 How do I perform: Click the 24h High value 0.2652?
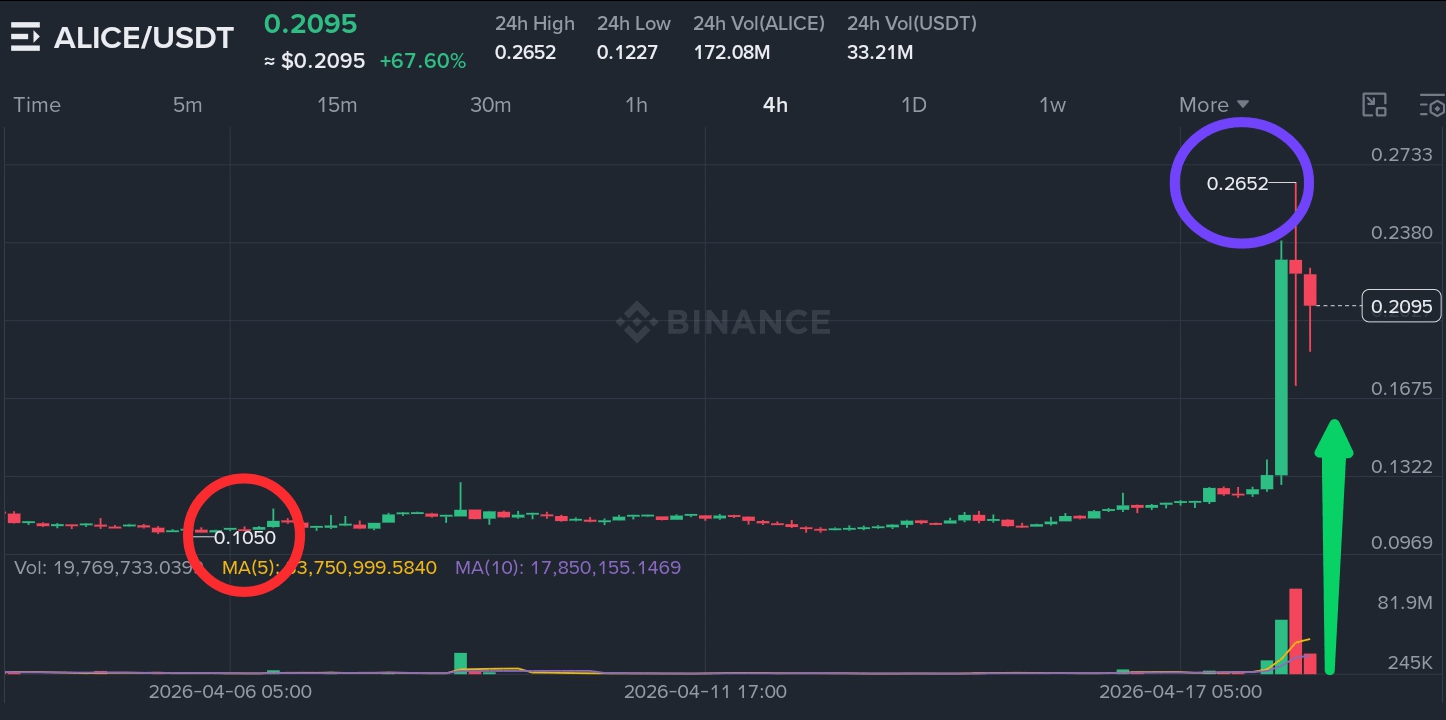[525, 52]
